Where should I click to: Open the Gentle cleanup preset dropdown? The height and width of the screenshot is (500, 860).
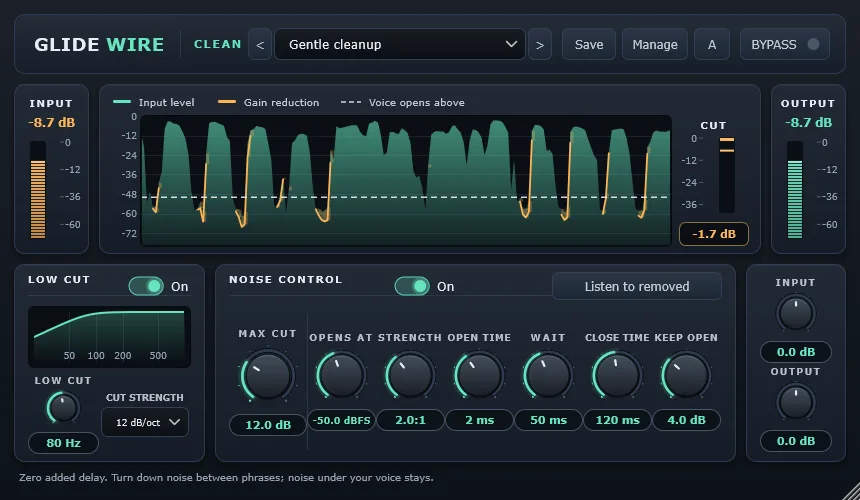coord(399,44)
